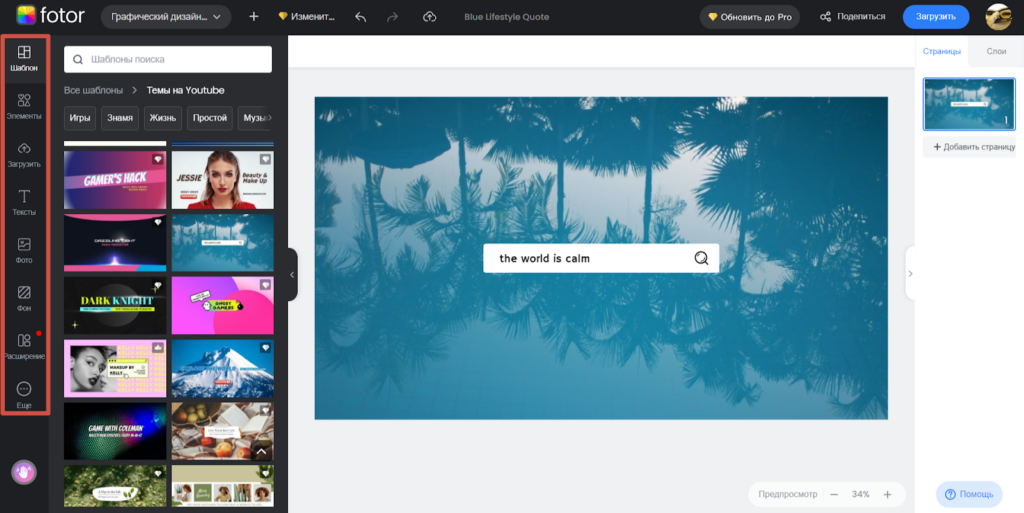The width and height of the screenshot is (1024, 513).
Task: Select the Простой category tag
Action: (x=210, y=118)
